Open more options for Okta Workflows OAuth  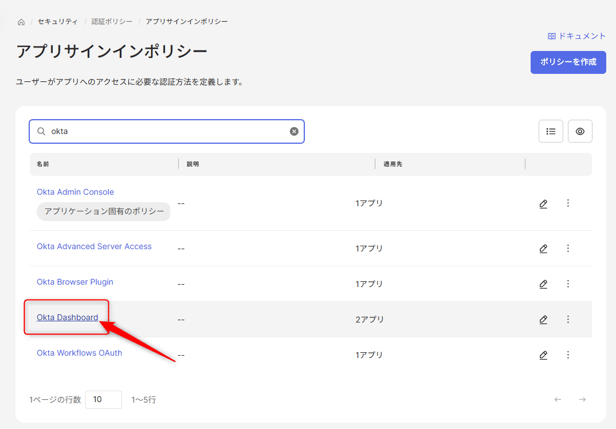tap(568, 355)
